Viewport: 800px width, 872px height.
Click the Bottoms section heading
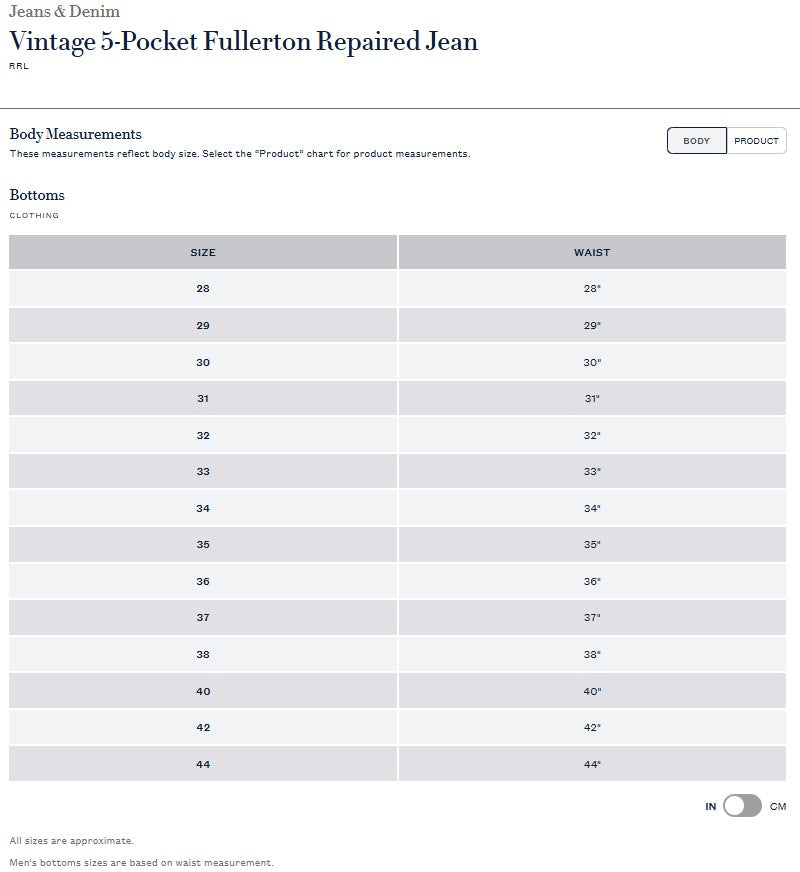click(37, 195)
